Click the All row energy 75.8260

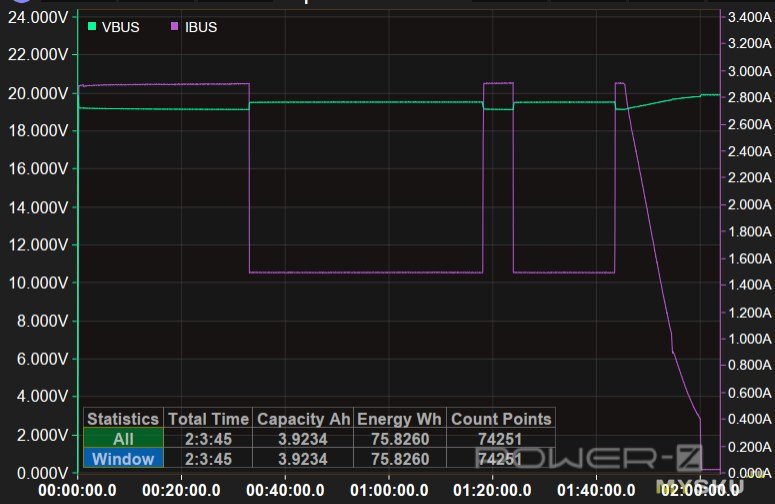click(400, 439)
